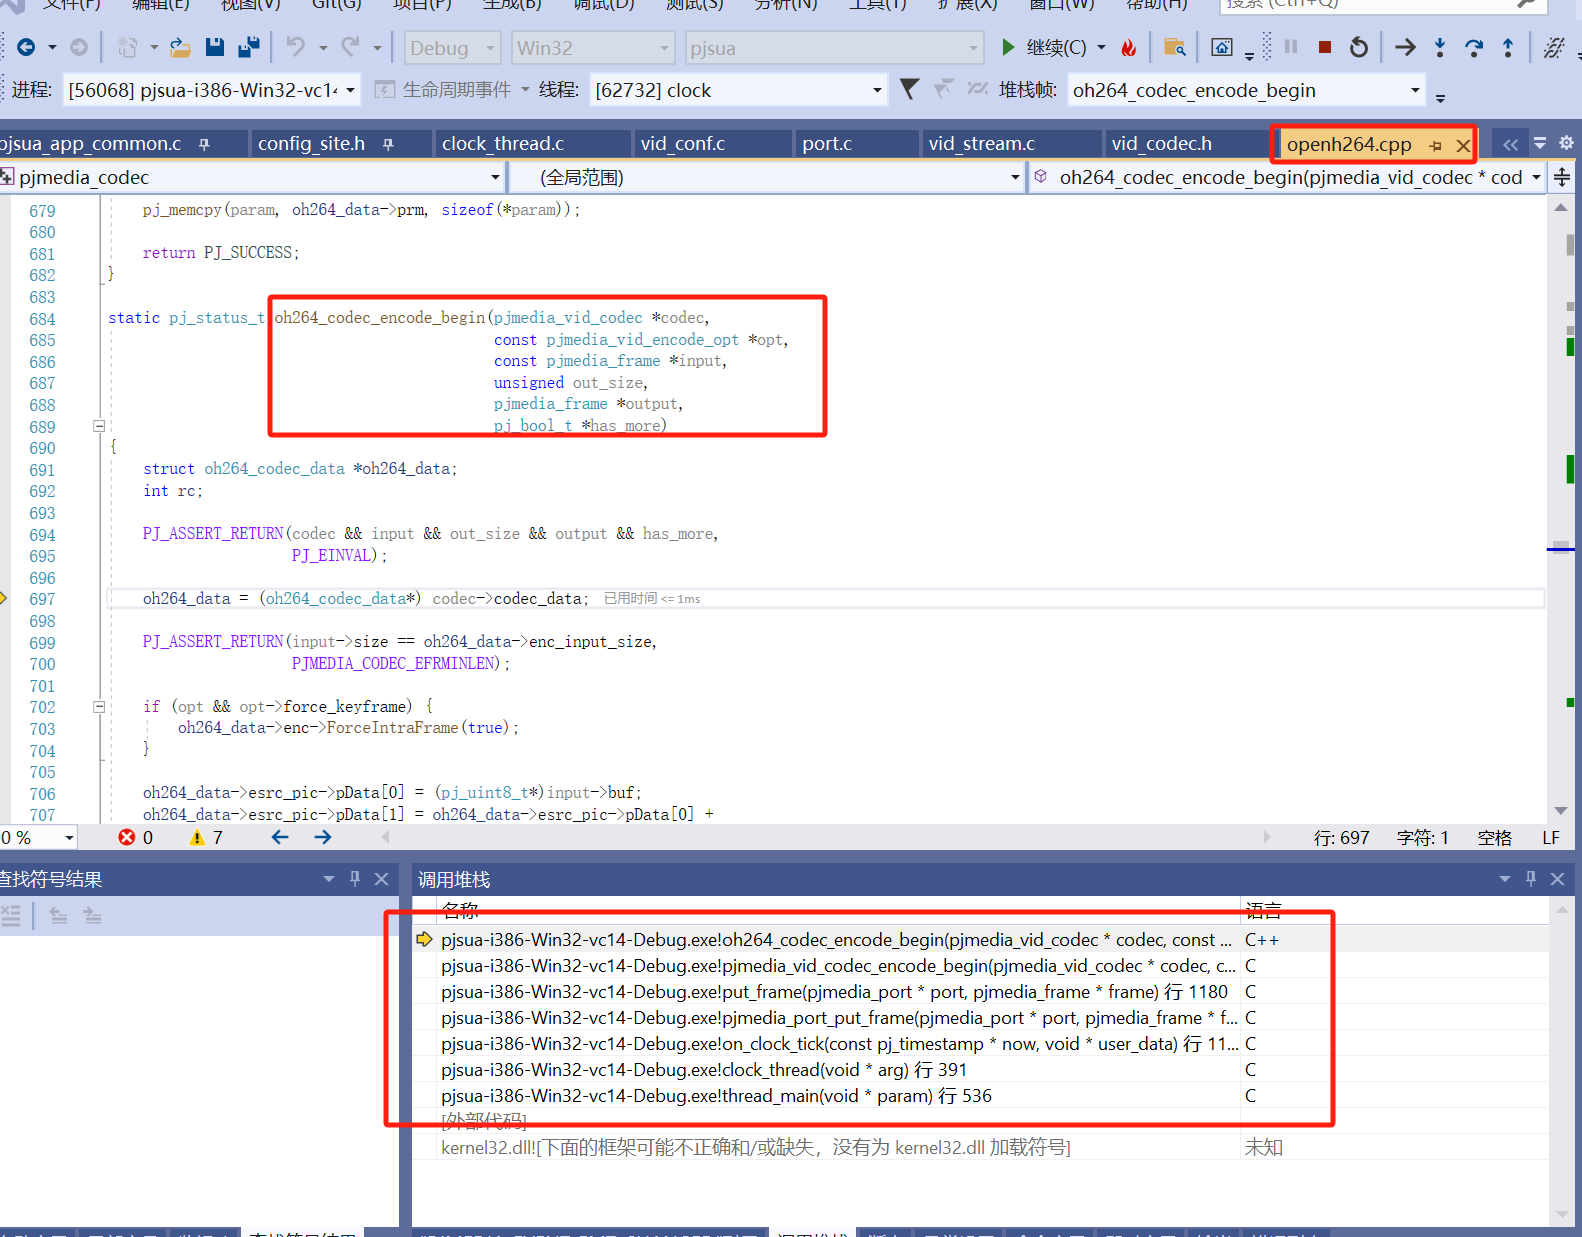Open the clock_thread.c tab

pos(503,144)
